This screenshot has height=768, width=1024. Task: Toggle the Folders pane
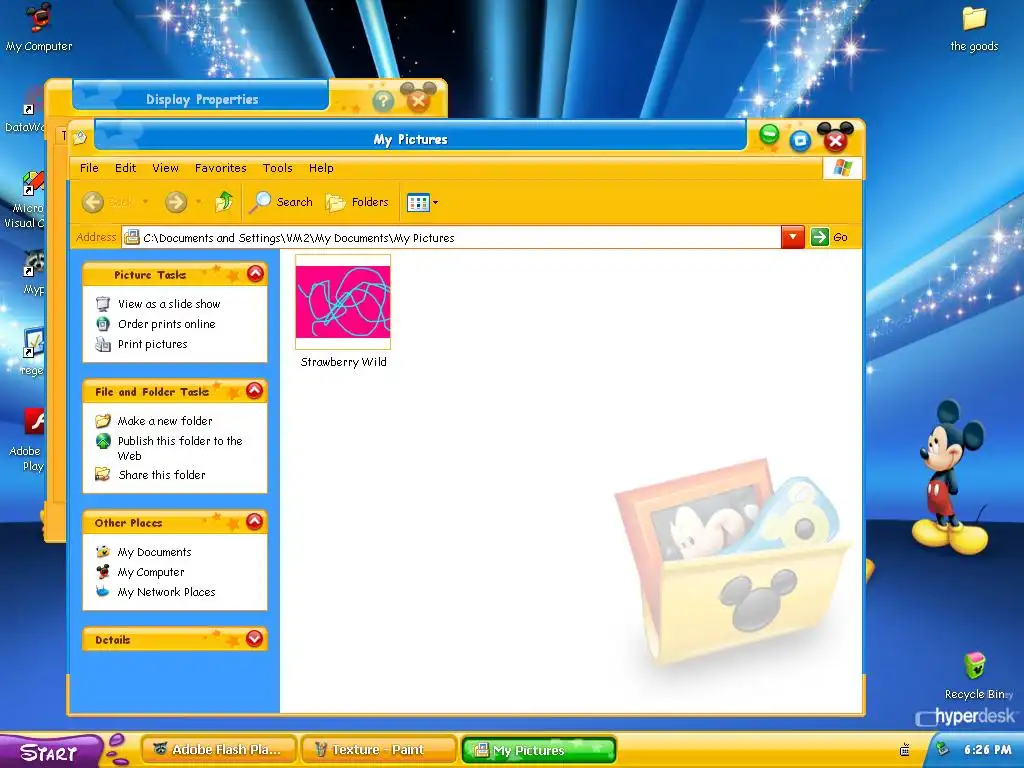click(357, 202)
